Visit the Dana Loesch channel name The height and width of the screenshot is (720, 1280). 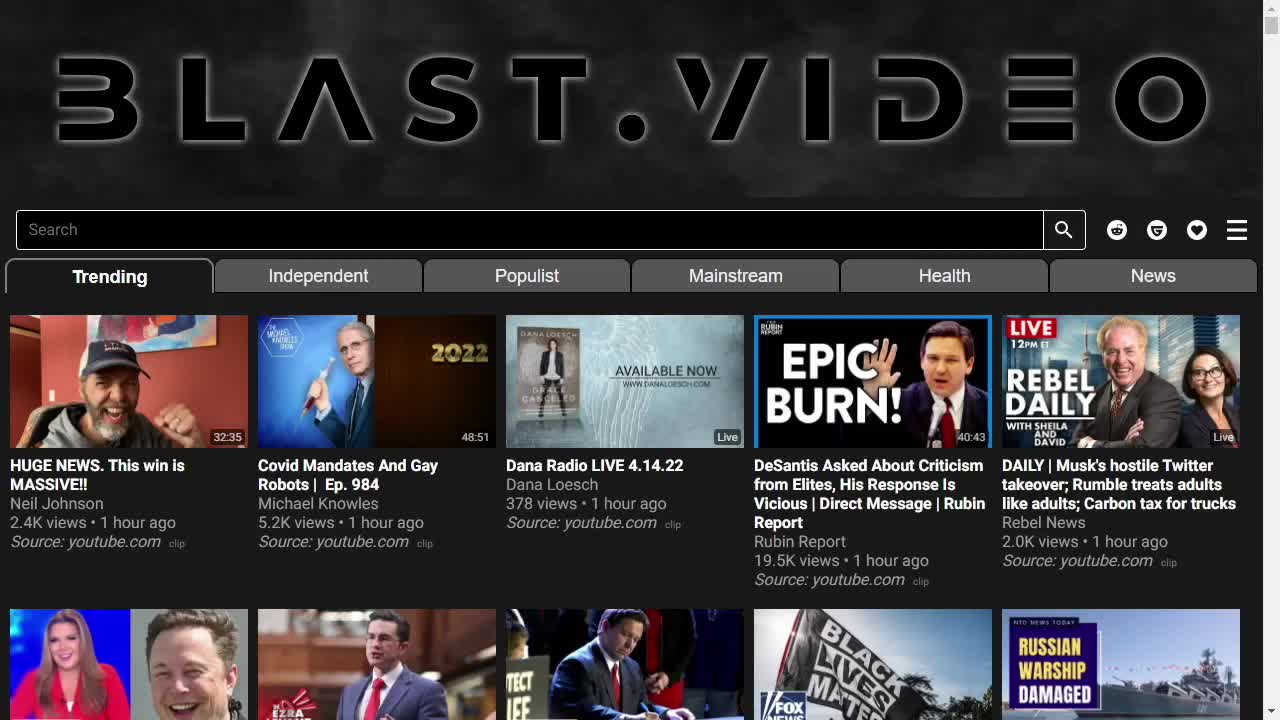(552, 485)
